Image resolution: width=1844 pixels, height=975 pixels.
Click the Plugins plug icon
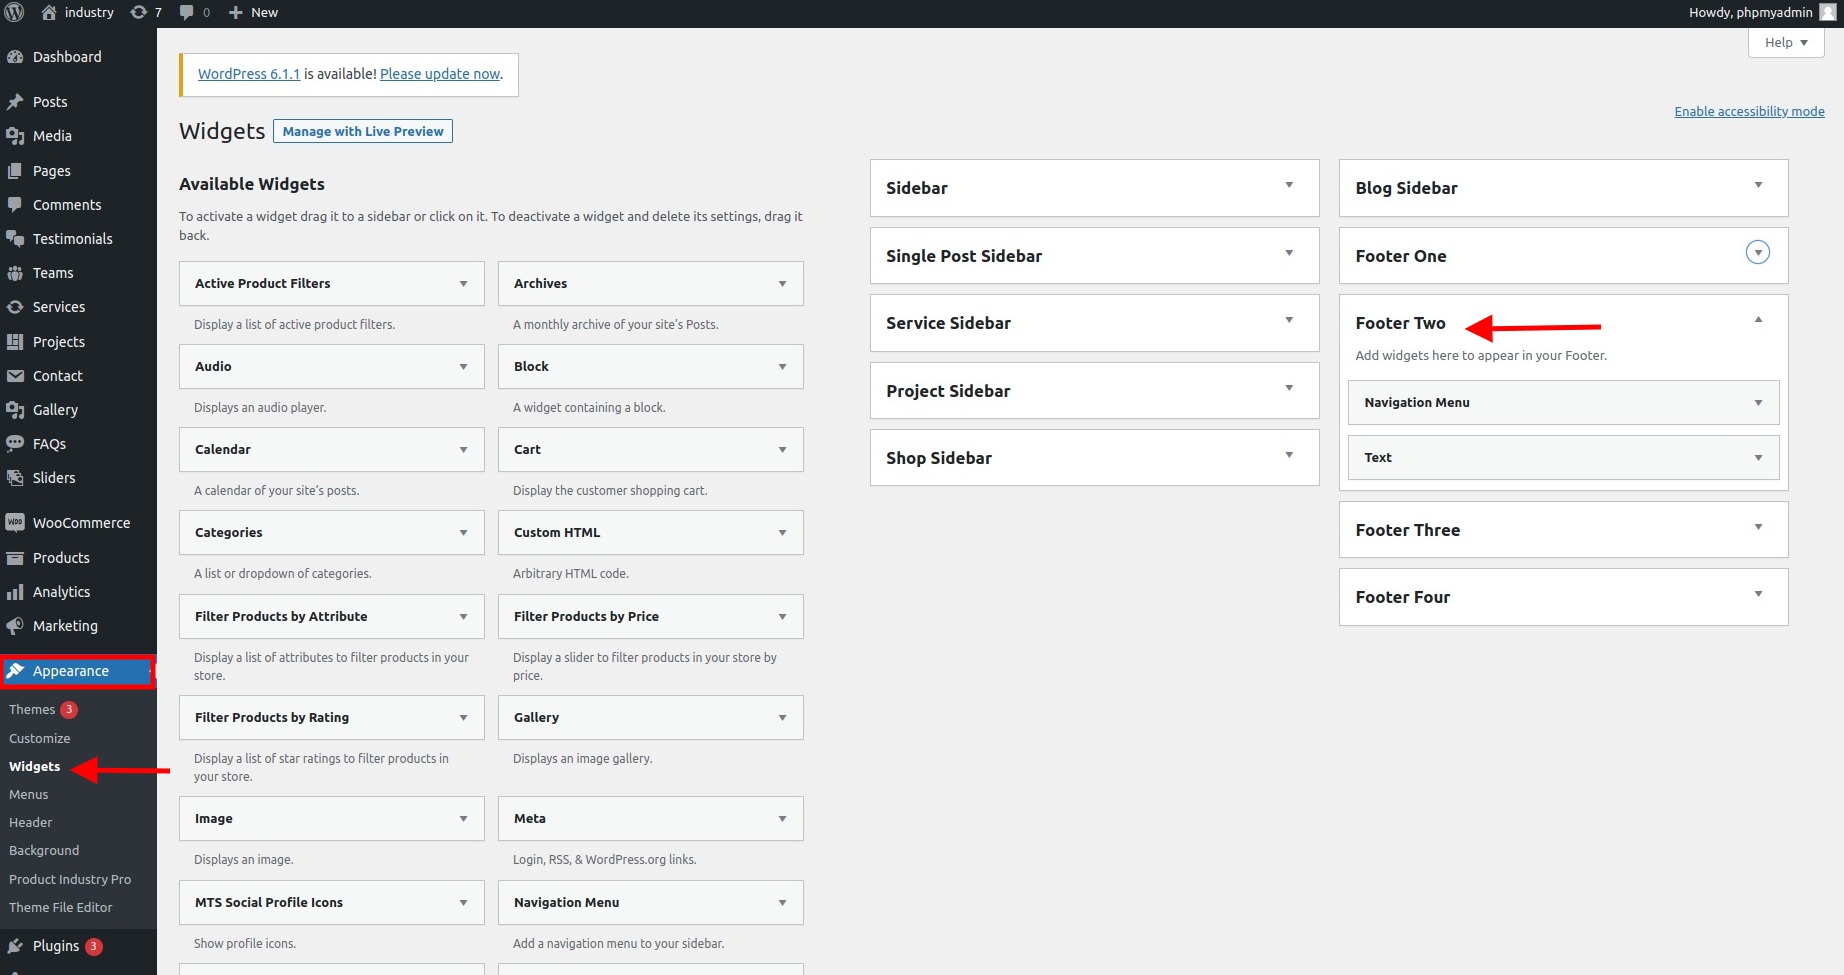[15, 946]
